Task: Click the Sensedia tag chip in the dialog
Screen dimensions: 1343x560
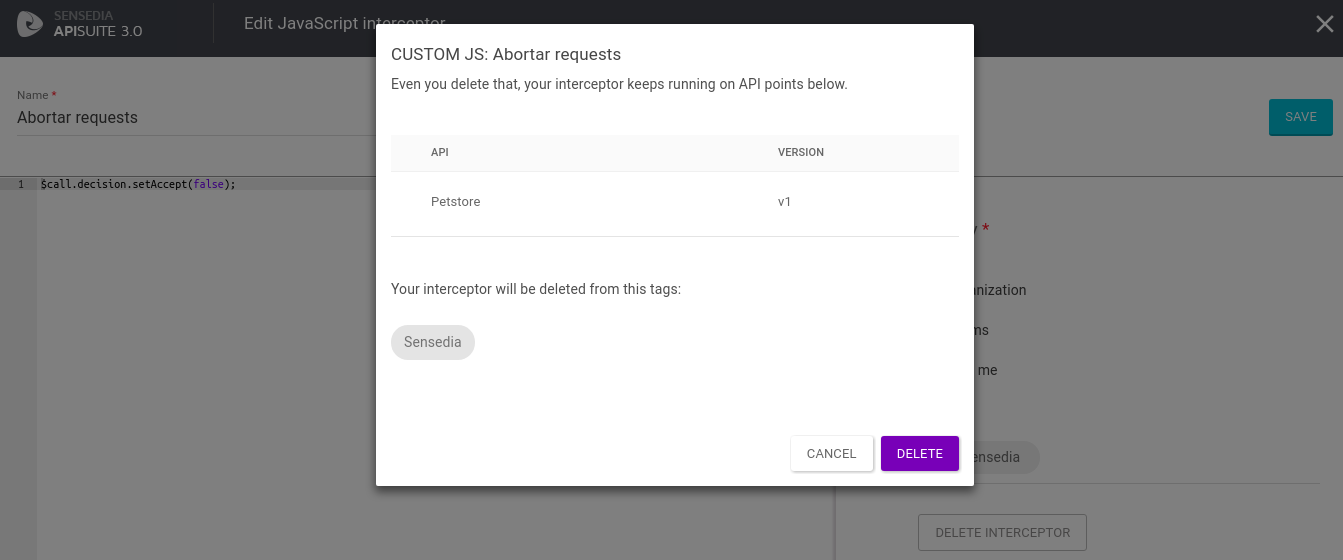Action: coord(432,342)
